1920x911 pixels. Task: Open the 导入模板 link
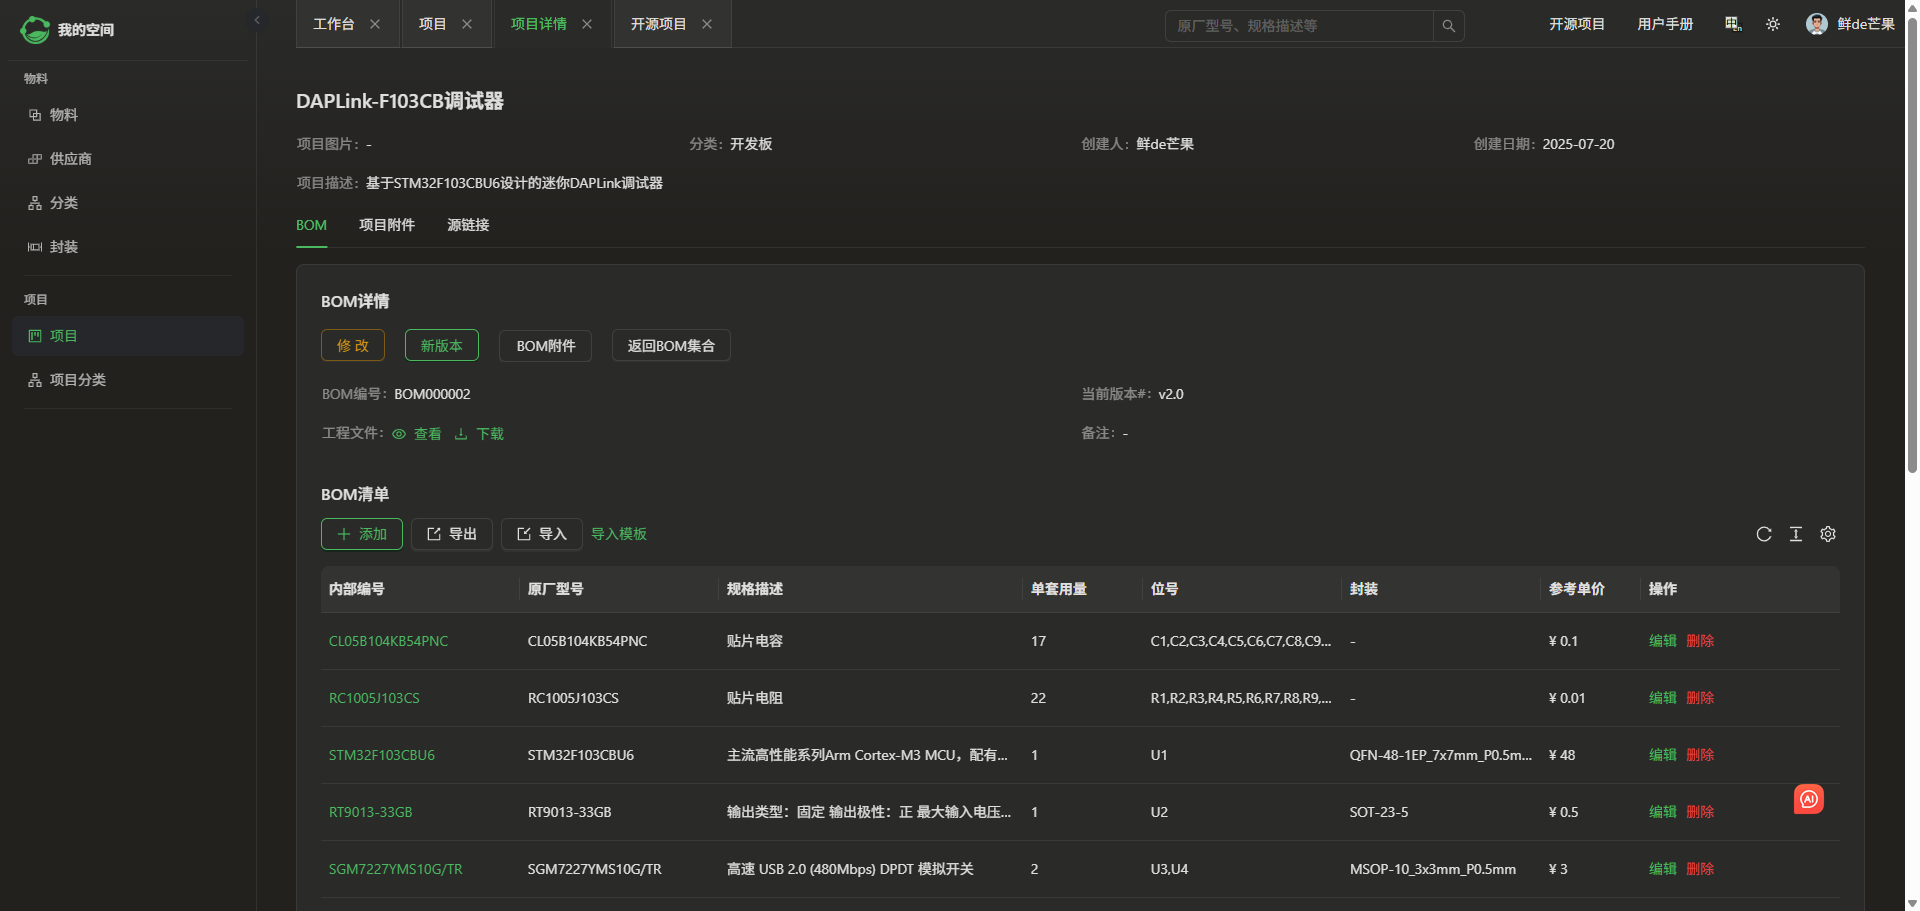(x=619, y=534)
